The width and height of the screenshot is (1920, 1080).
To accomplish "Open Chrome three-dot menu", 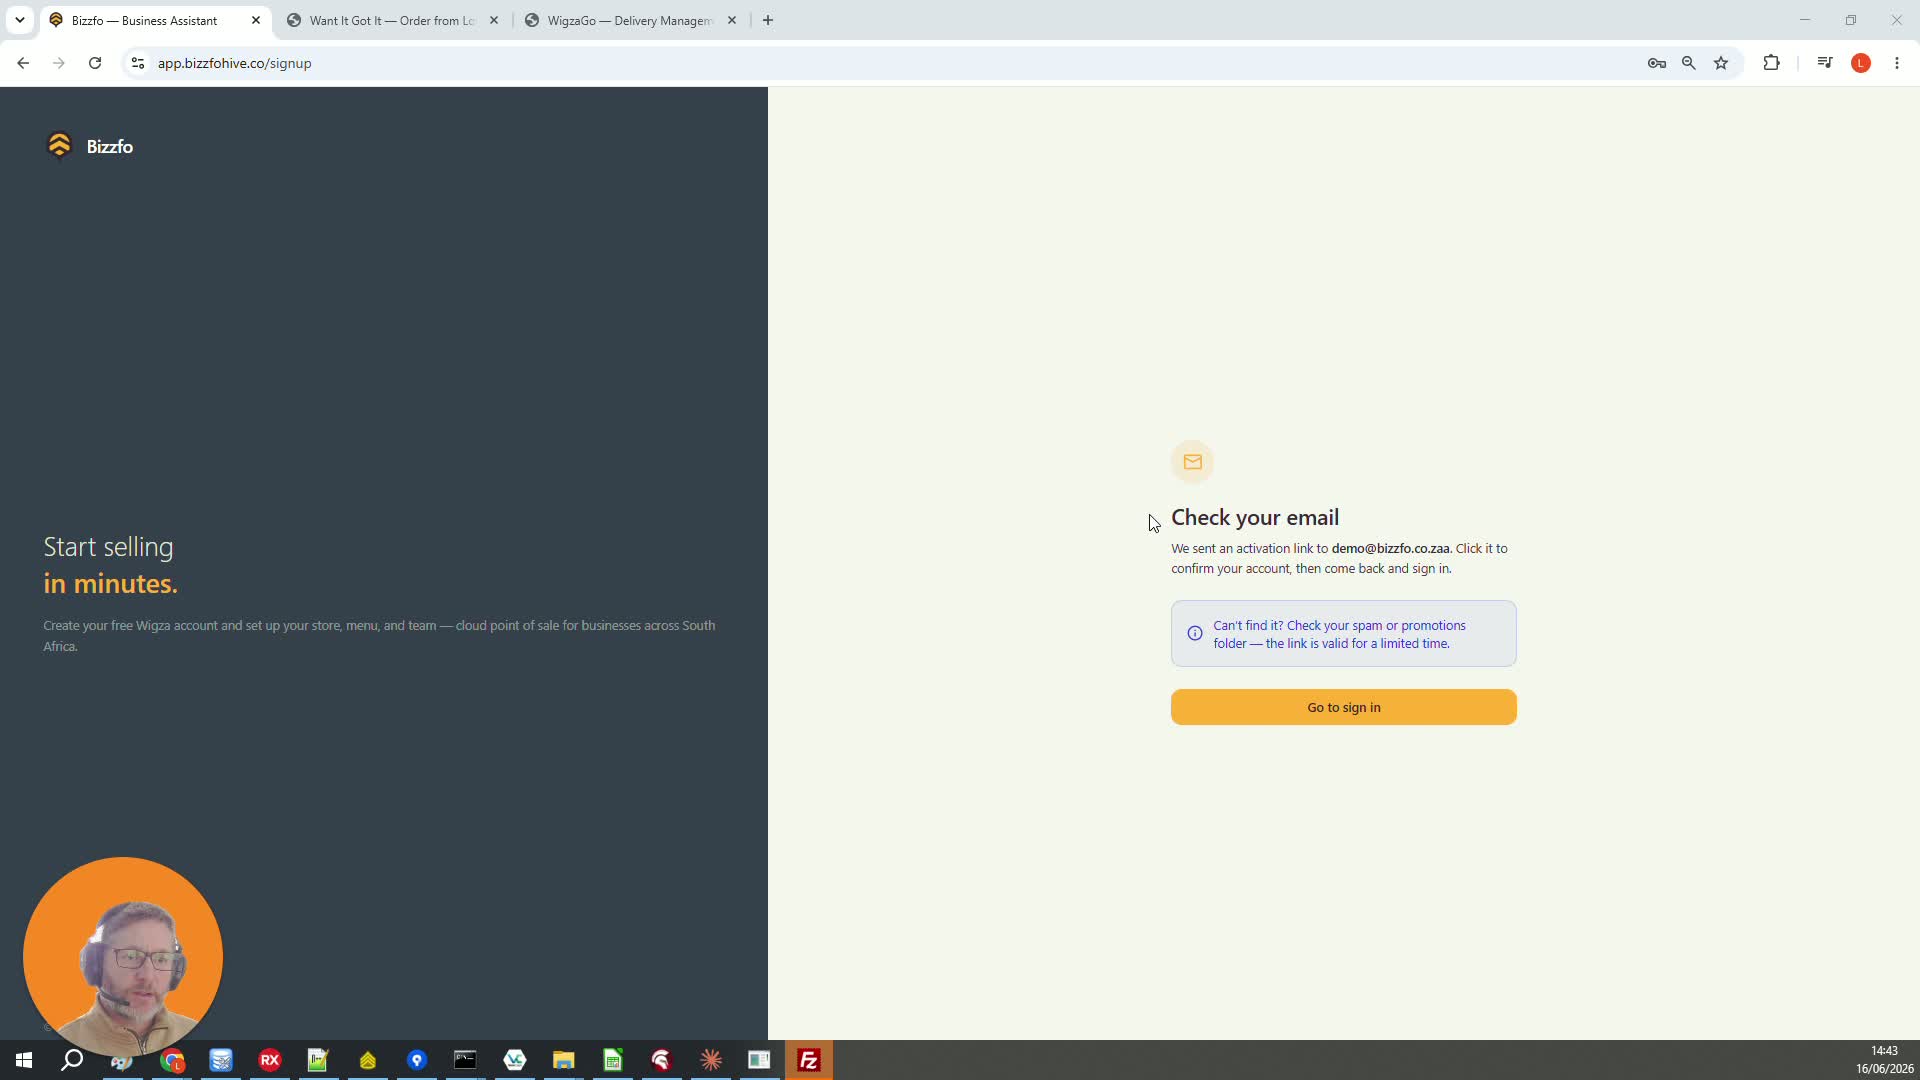I will pos(1896,63).
